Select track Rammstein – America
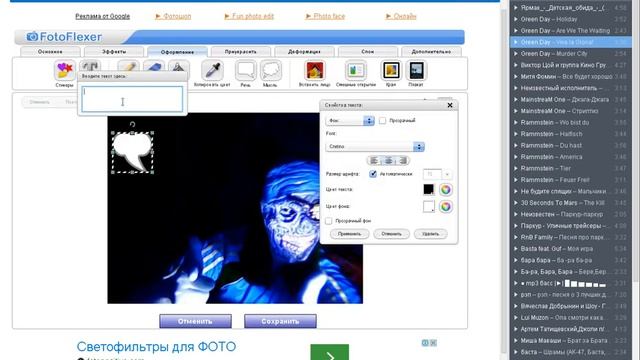 (551, 157)
